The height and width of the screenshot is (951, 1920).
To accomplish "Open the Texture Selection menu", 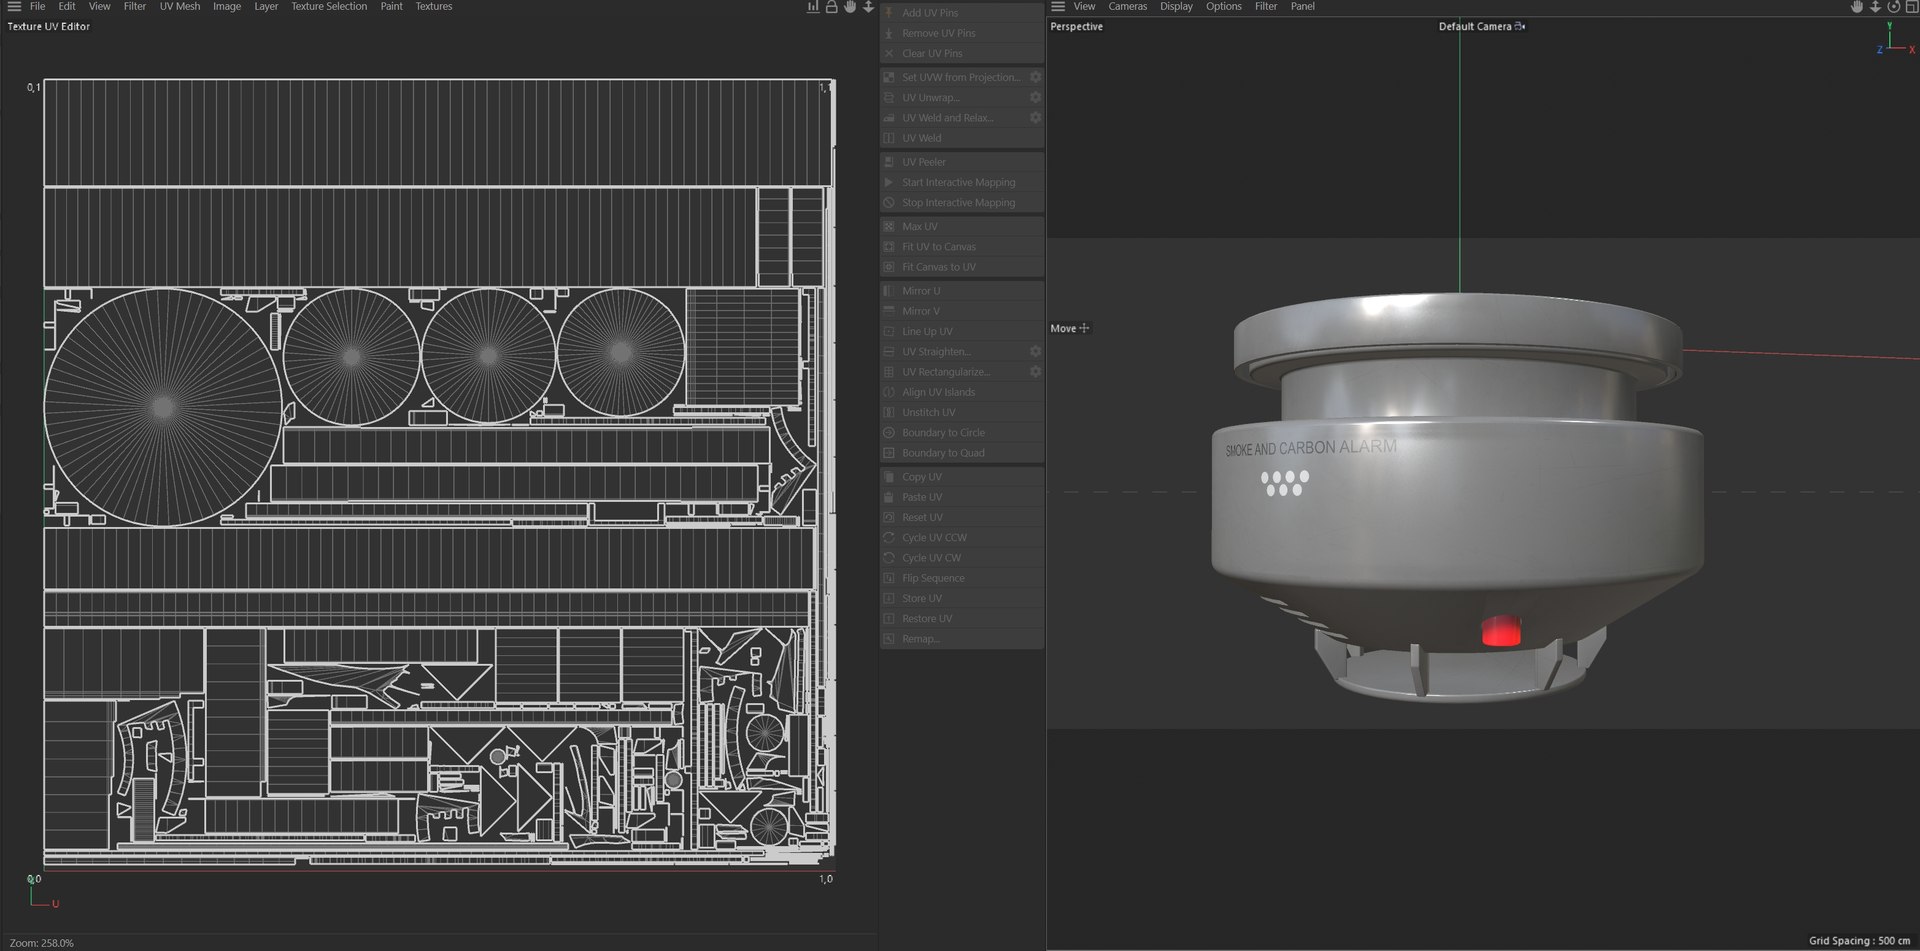I will (328, 6).
